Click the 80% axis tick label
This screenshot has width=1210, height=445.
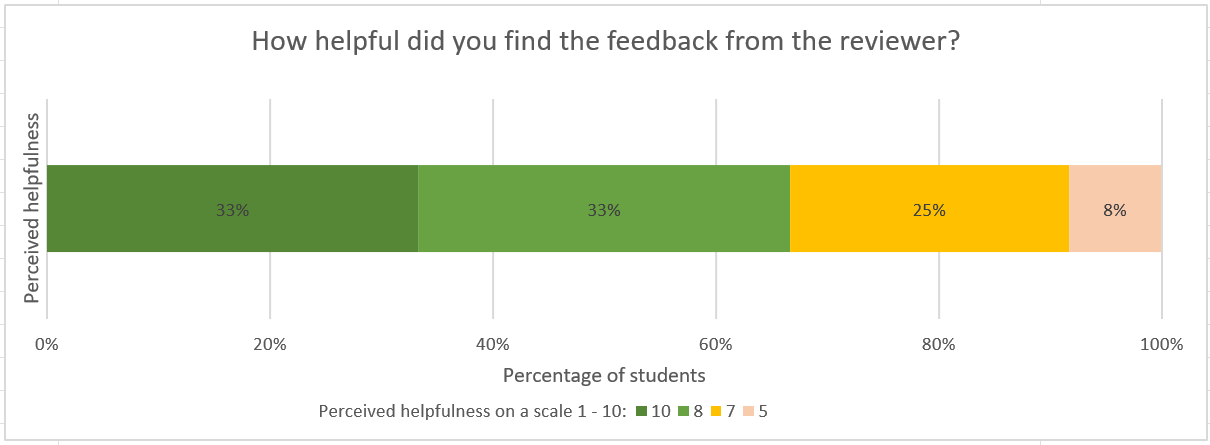tap(939, 344)
